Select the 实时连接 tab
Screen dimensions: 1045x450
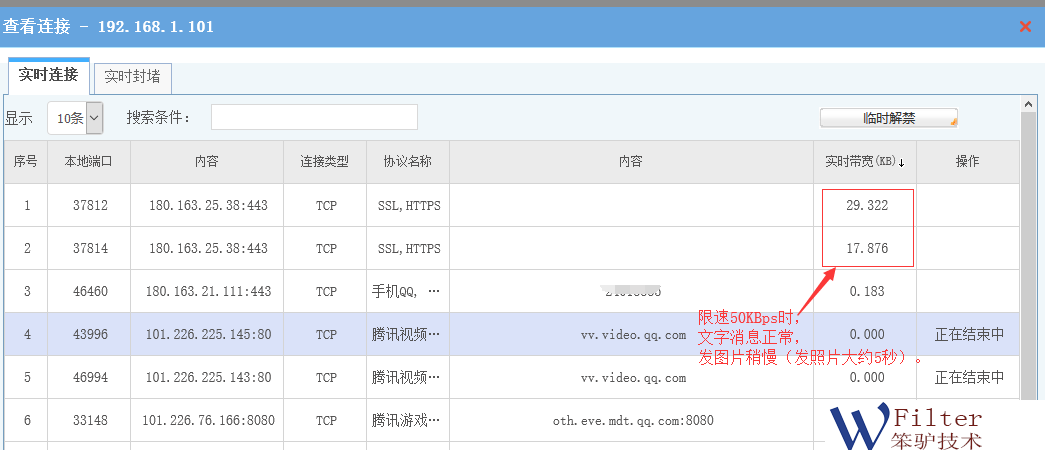click(x=48, y=75)
